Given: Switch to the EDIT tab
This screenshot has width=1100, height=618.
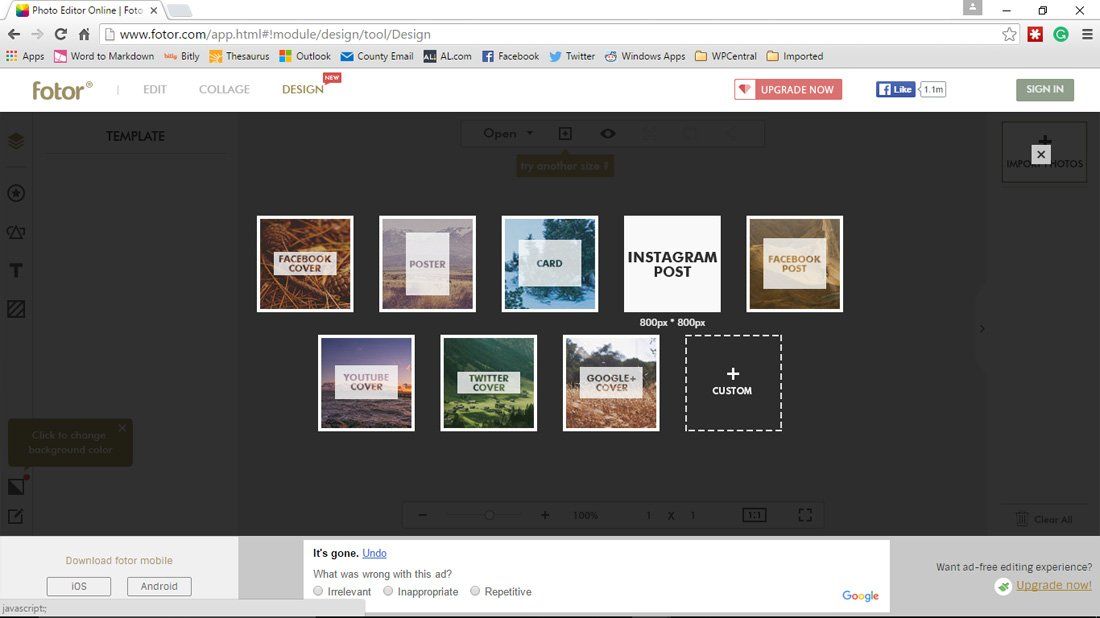Looking at the screenshot, I should [154, 89].
